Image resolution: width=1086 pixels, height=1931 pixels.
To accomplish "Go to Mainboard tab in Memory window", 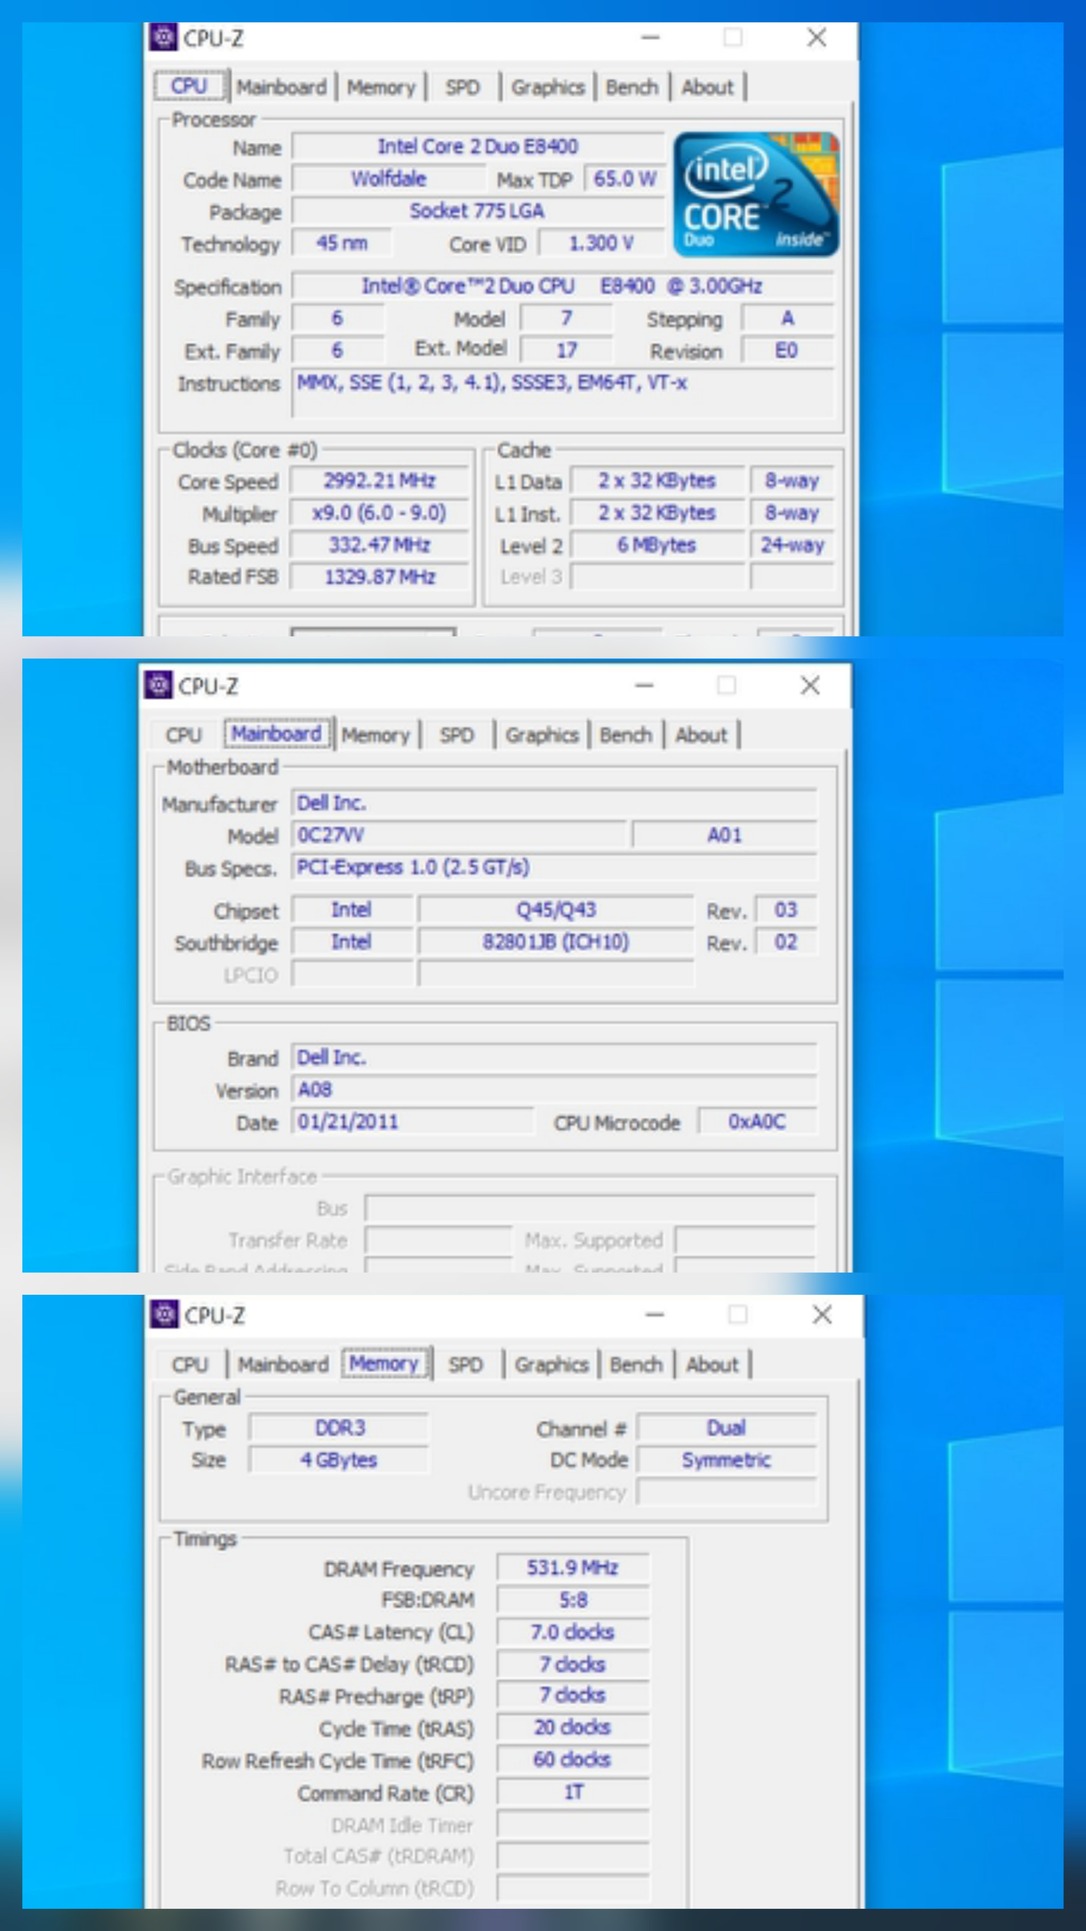I will (283, 1364).
